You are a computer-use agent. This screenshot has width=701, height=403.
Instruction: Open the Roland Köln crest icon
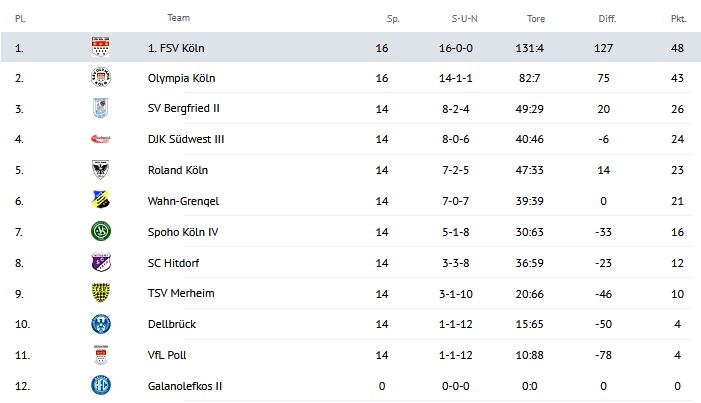[100, 170]
